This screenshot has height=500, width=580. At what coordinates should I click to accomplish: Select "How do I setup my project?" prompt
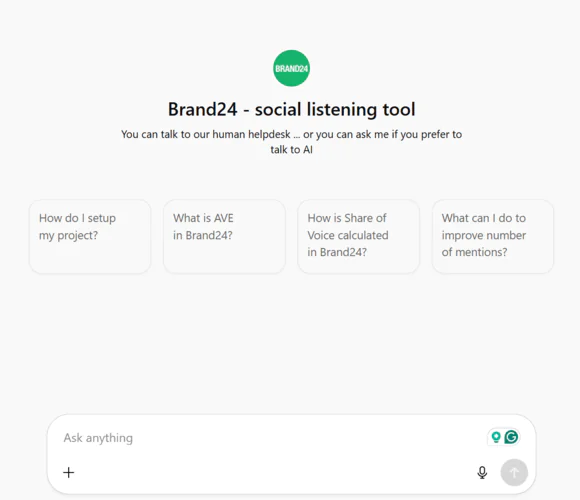90,237
